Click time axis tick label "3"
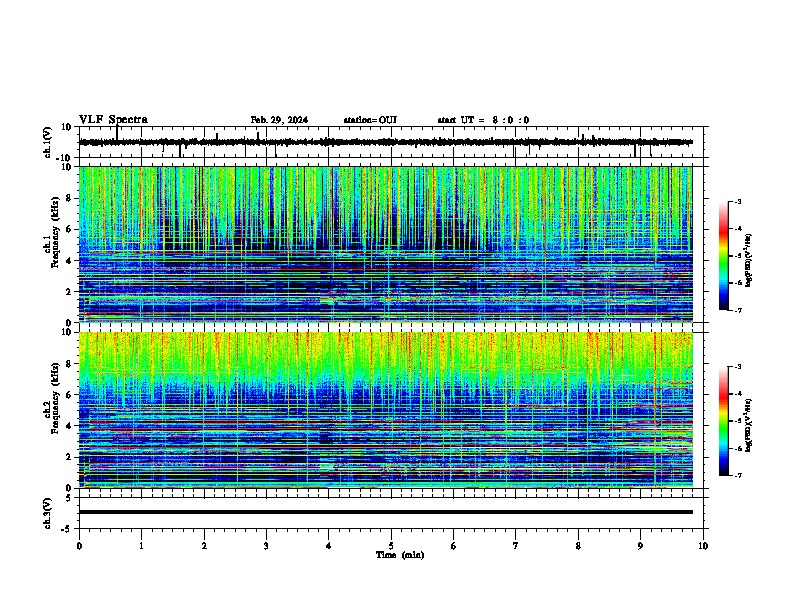Viewport: 792px width, 612px height. tap(266, 546)
